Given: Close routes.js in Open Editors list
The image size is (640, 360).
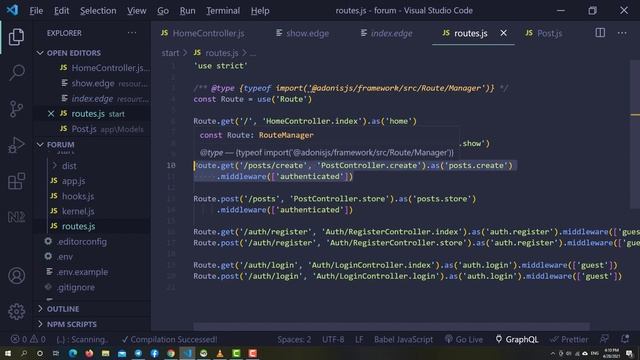Looking at the screenshot, I should (x=51, y=114).
